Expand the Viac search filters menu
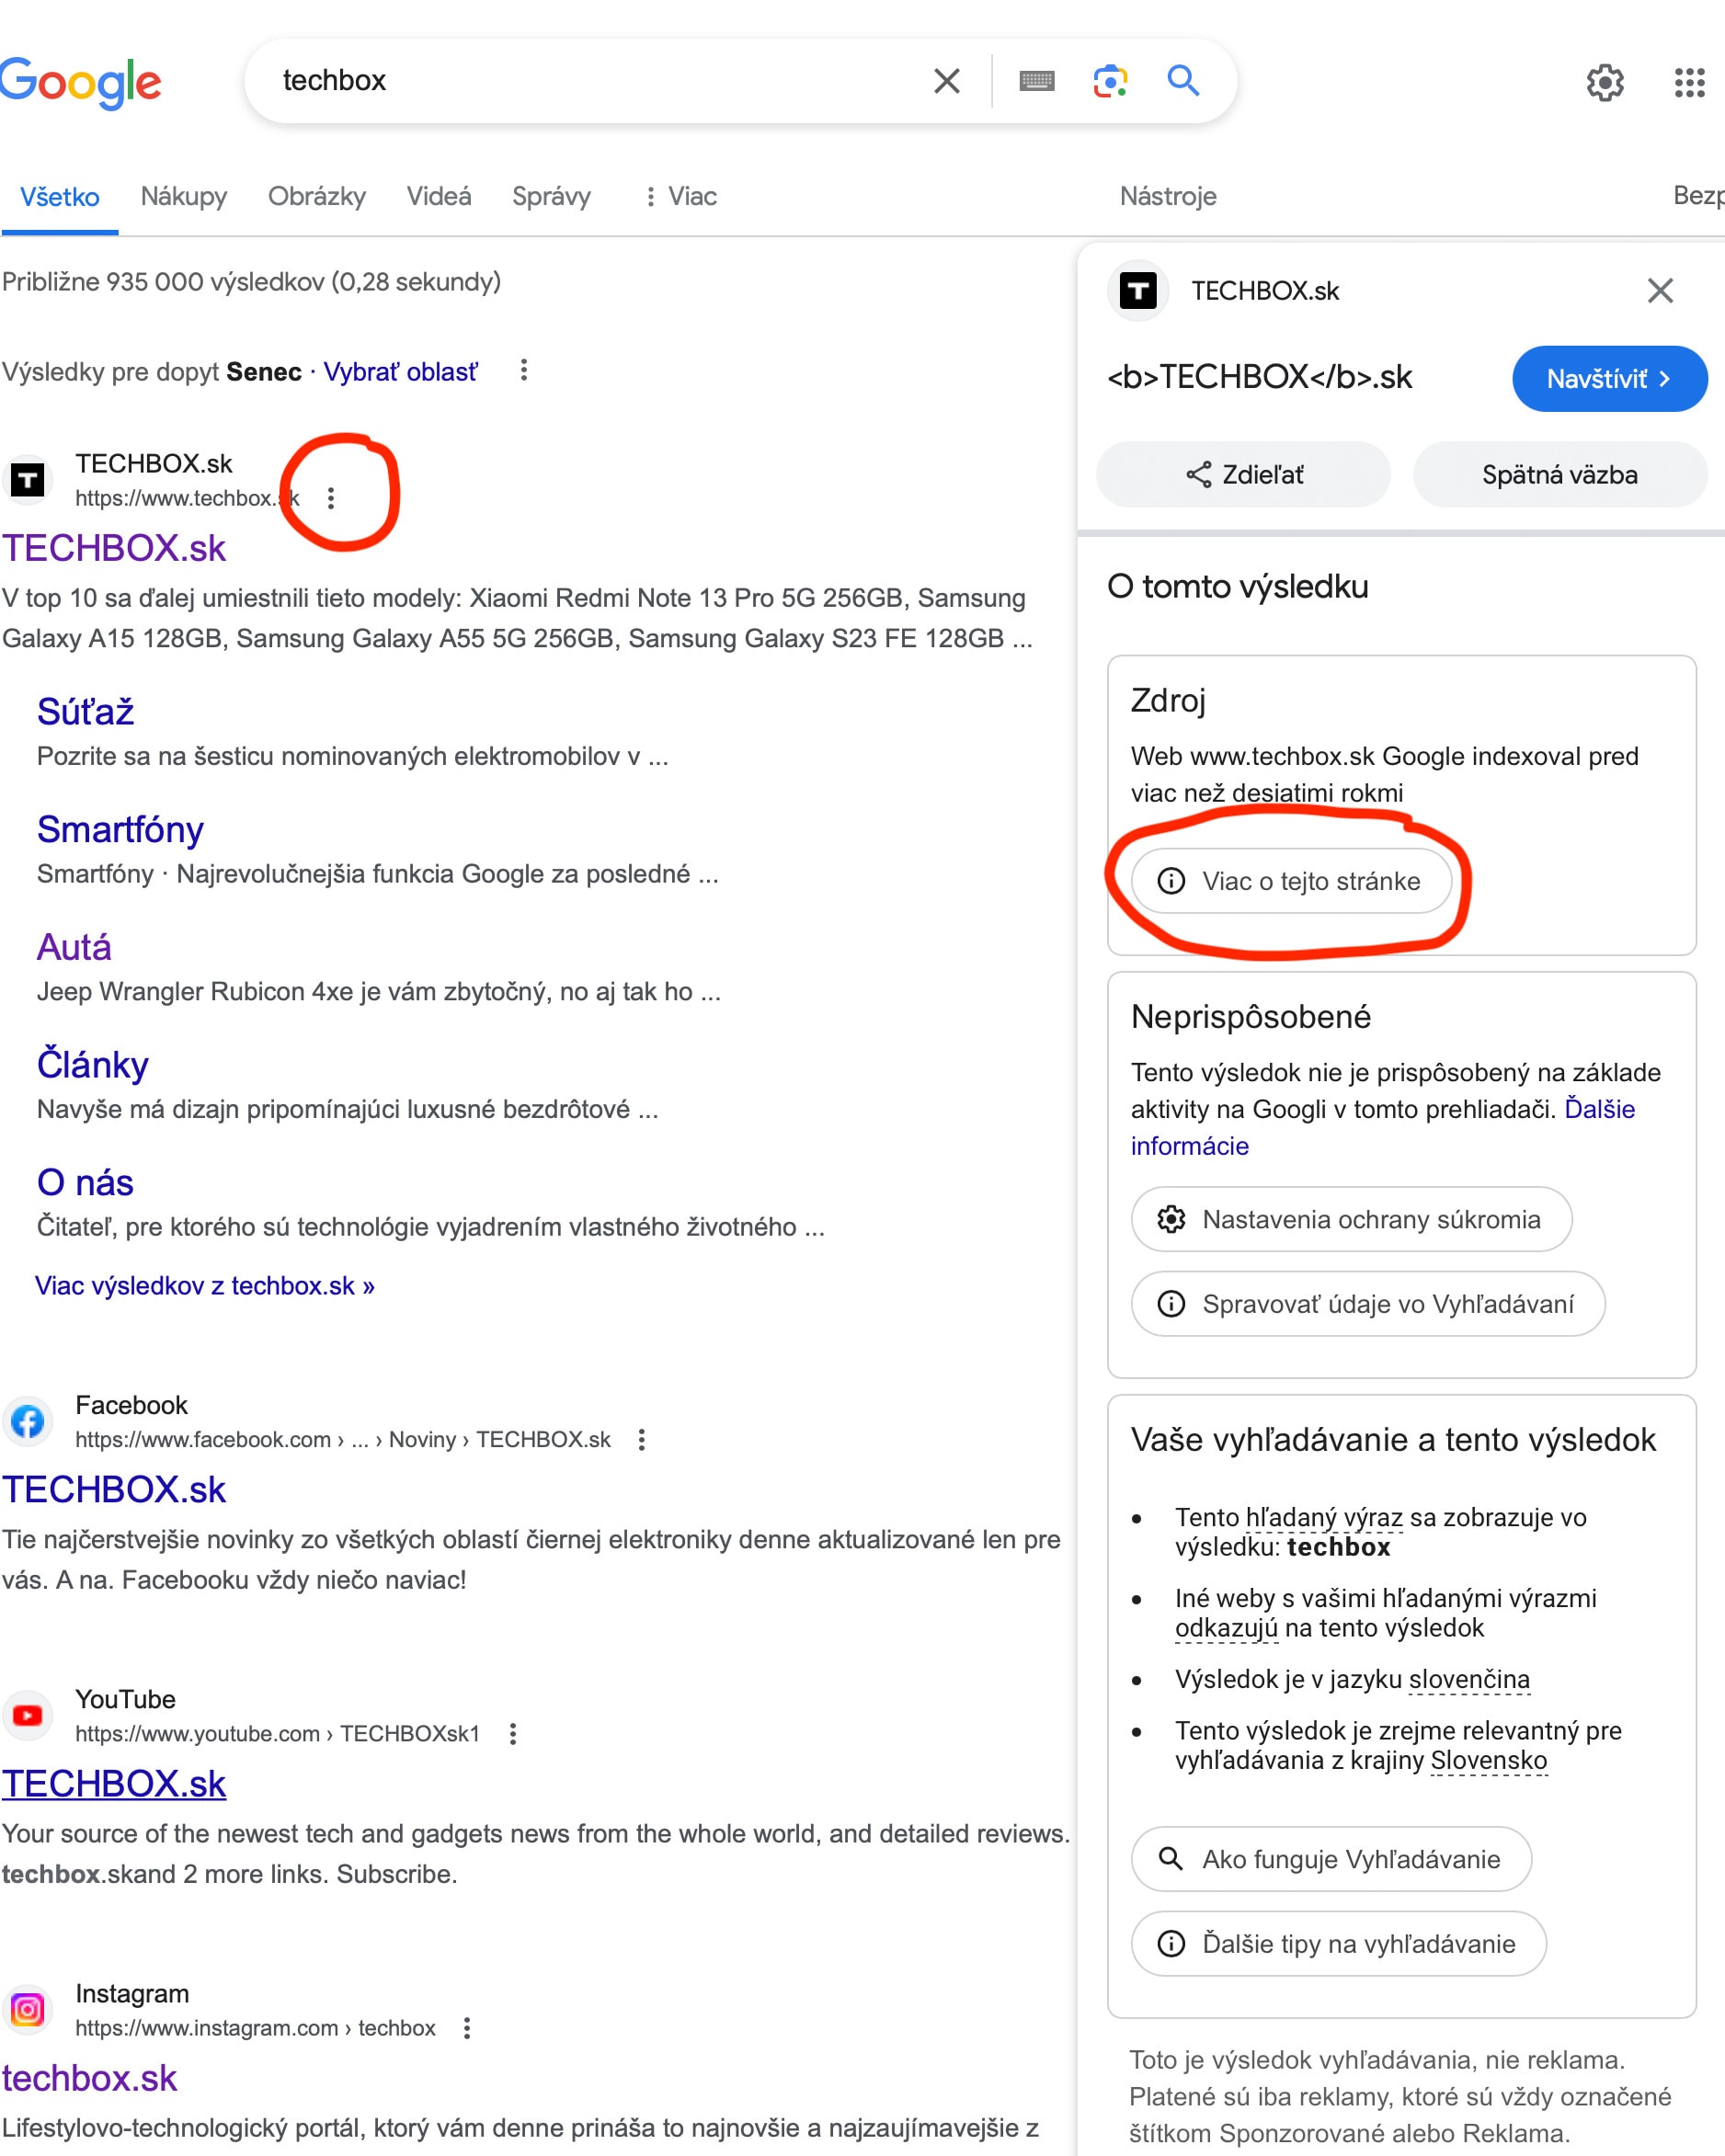 (679, 197)
